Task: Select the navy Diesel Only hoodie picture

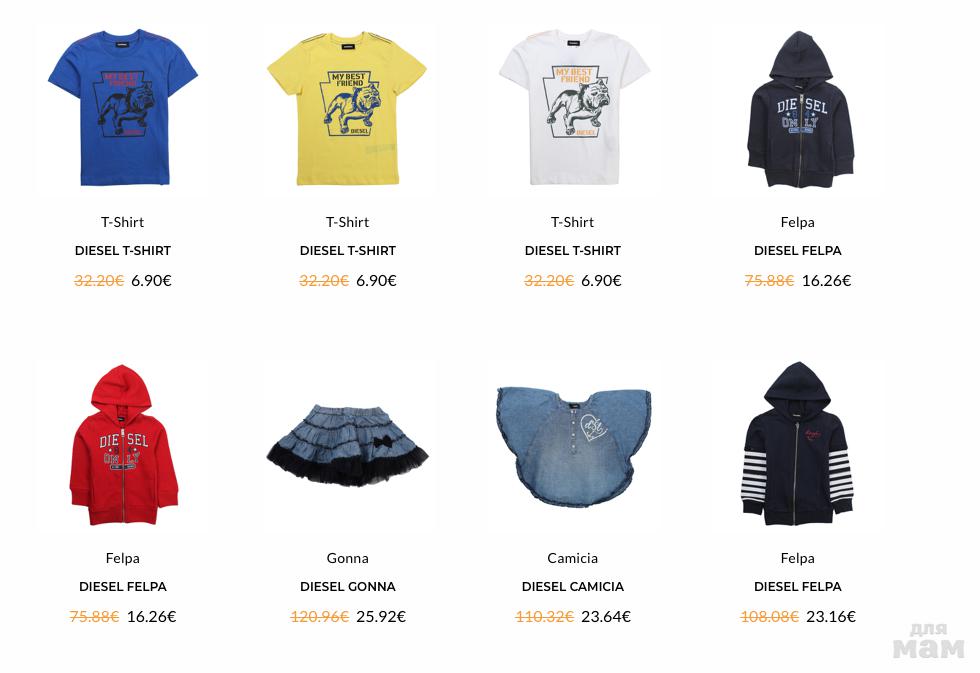Action: [x=799, y=109]
